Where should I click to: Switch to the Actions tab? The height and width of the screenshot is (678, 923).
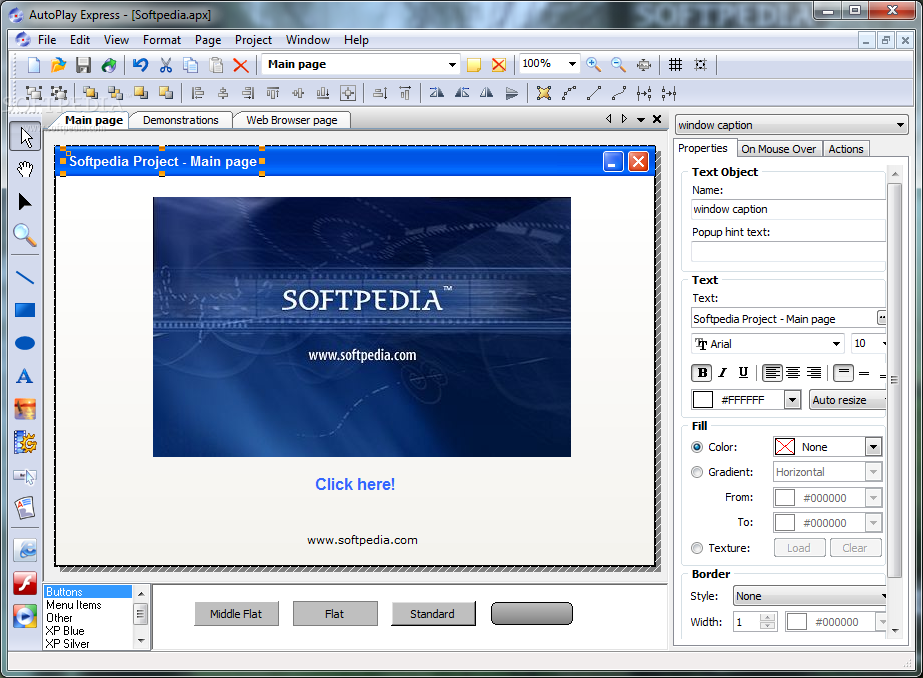click(x=846, y=149)
